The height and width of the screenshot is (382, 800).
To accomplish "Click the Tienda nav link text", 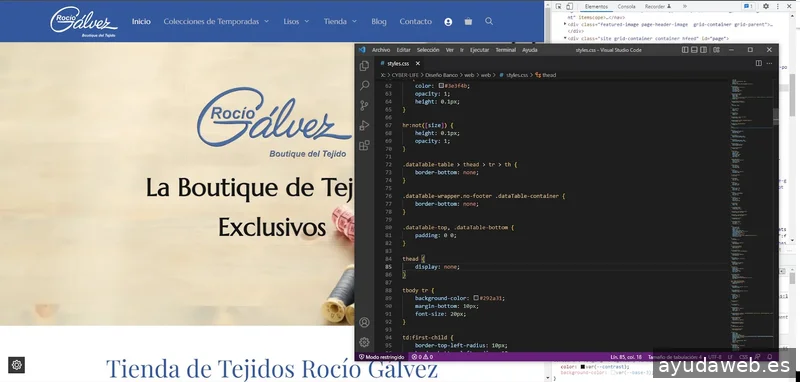I will [x=335, y=21].
